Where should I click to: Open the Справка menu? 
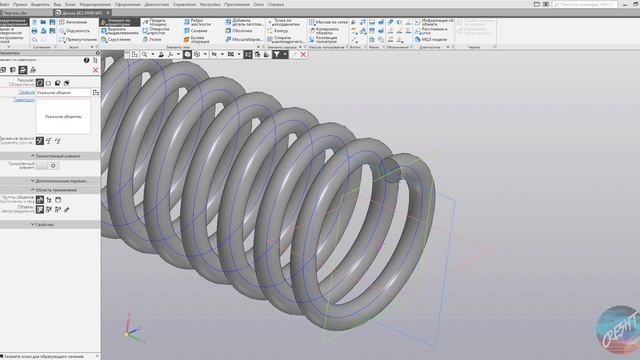(276, 4)
